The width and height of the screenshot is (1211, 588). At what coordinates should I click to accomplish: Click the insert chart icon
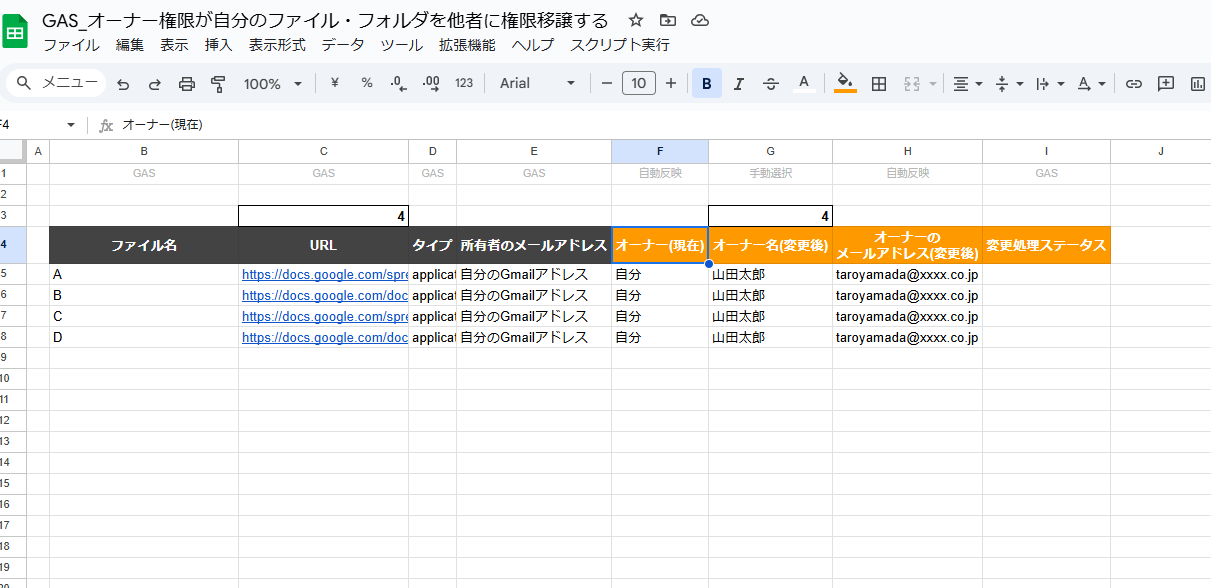point(1198,84)
